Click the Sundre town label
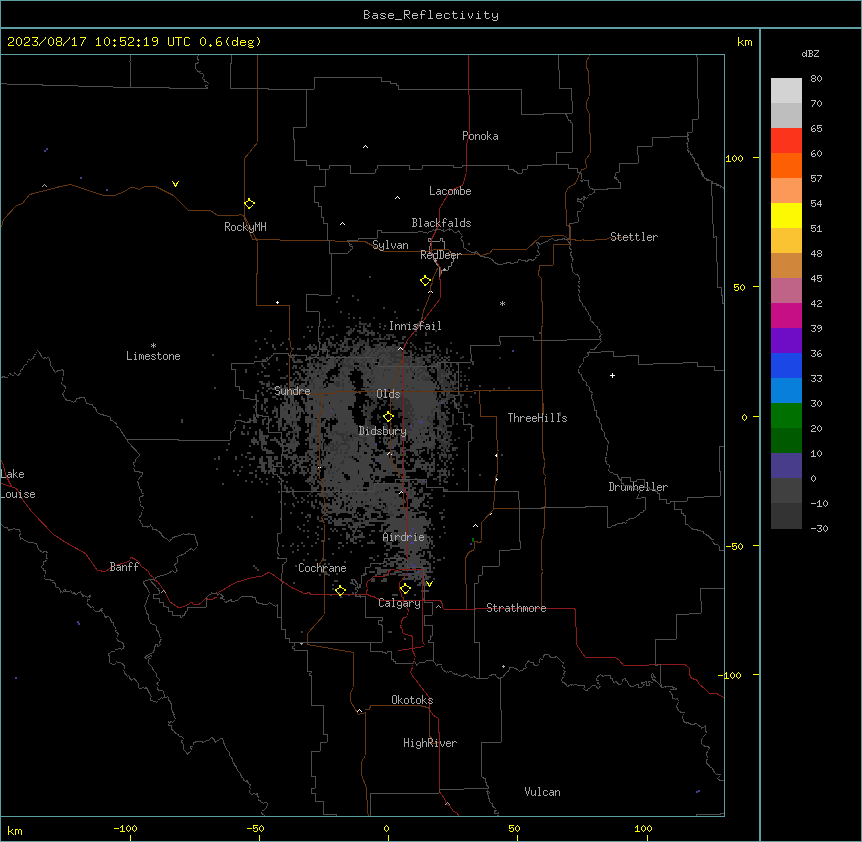The height and width of the screenshot is (842, 862). [292, 391]
